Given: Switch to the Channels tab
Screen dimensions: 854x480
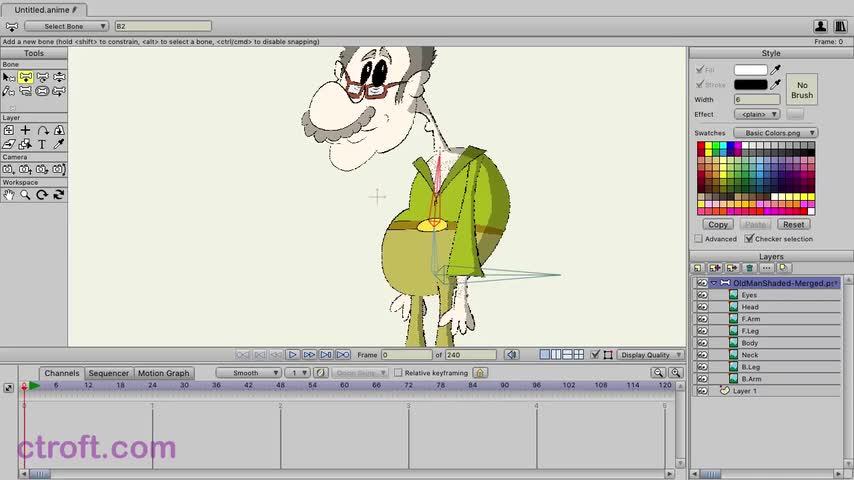Looking at the screenshot, I should coord(62,373).
